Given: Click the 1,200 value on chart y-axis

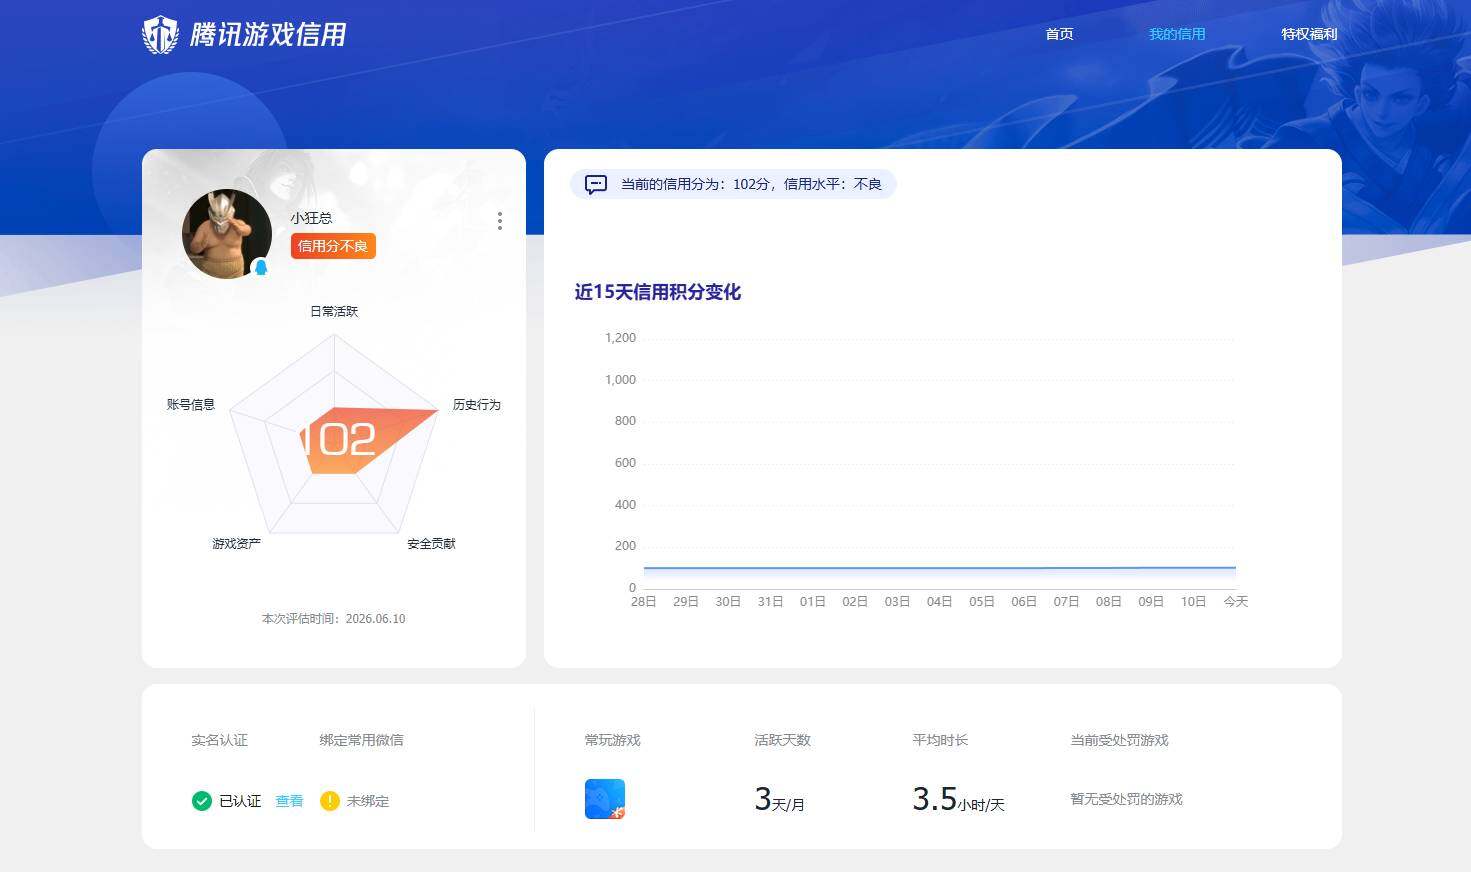Looking at the screenshot, I should click(620, 338).
